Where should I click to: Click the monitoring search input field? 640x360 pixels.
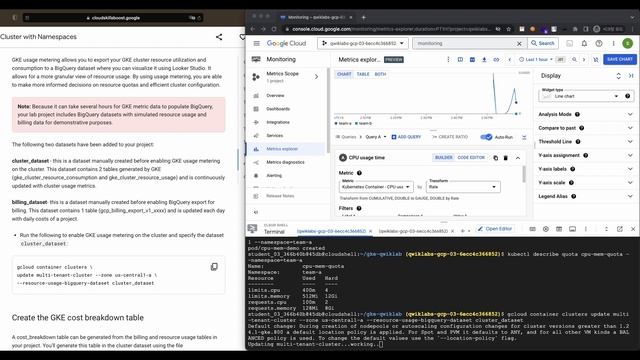click(x=464, y=43)
